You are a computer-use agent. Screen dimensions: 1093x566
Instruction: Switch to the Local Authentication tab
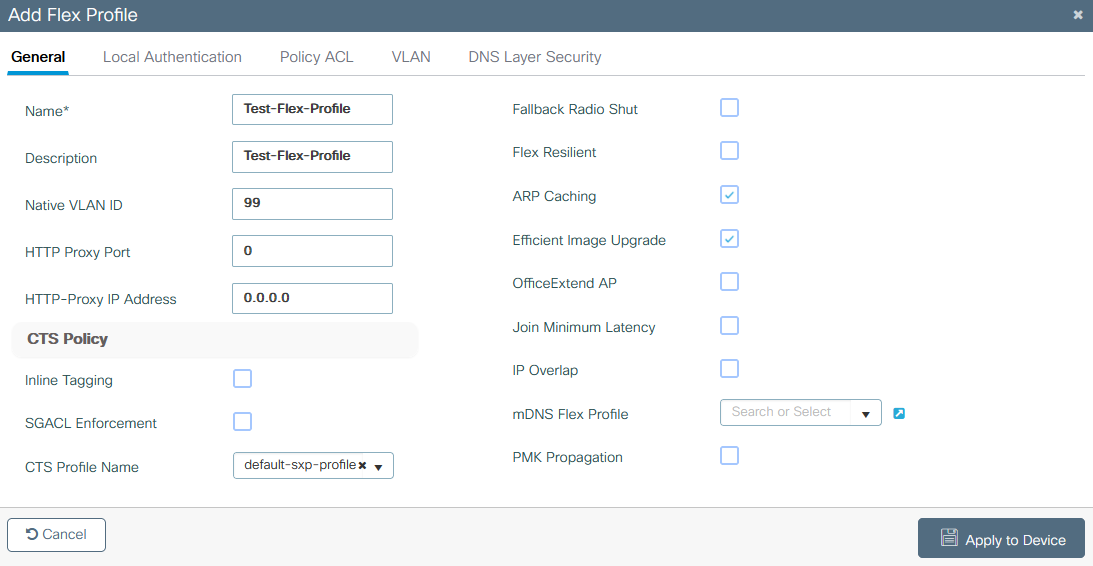pos(172,57)
